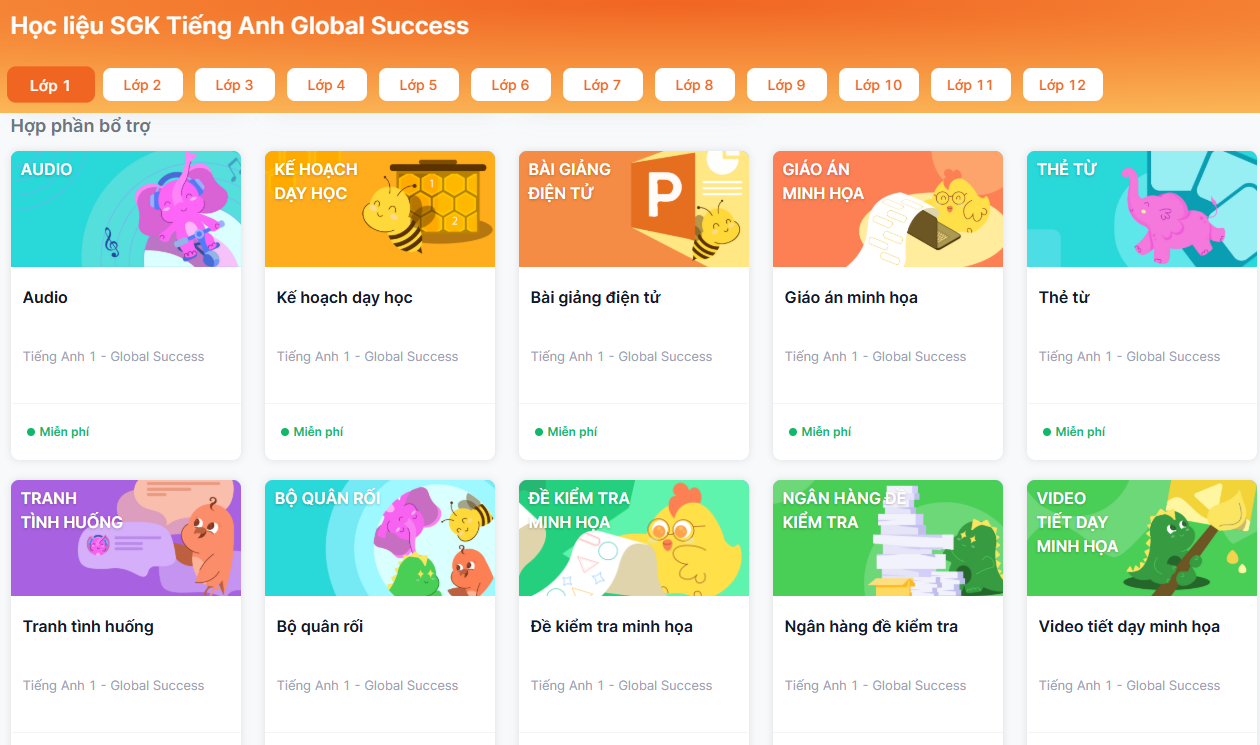Click Miễn phí on Kế hoạch dạy học card
Screen dimensions: 1260x745
[x=318, y=432]
